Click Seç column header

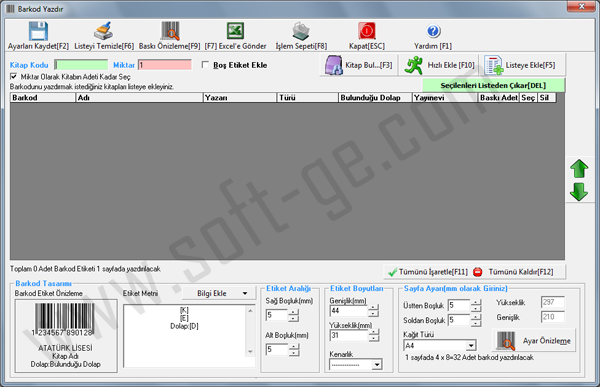[x=528, y=98]
